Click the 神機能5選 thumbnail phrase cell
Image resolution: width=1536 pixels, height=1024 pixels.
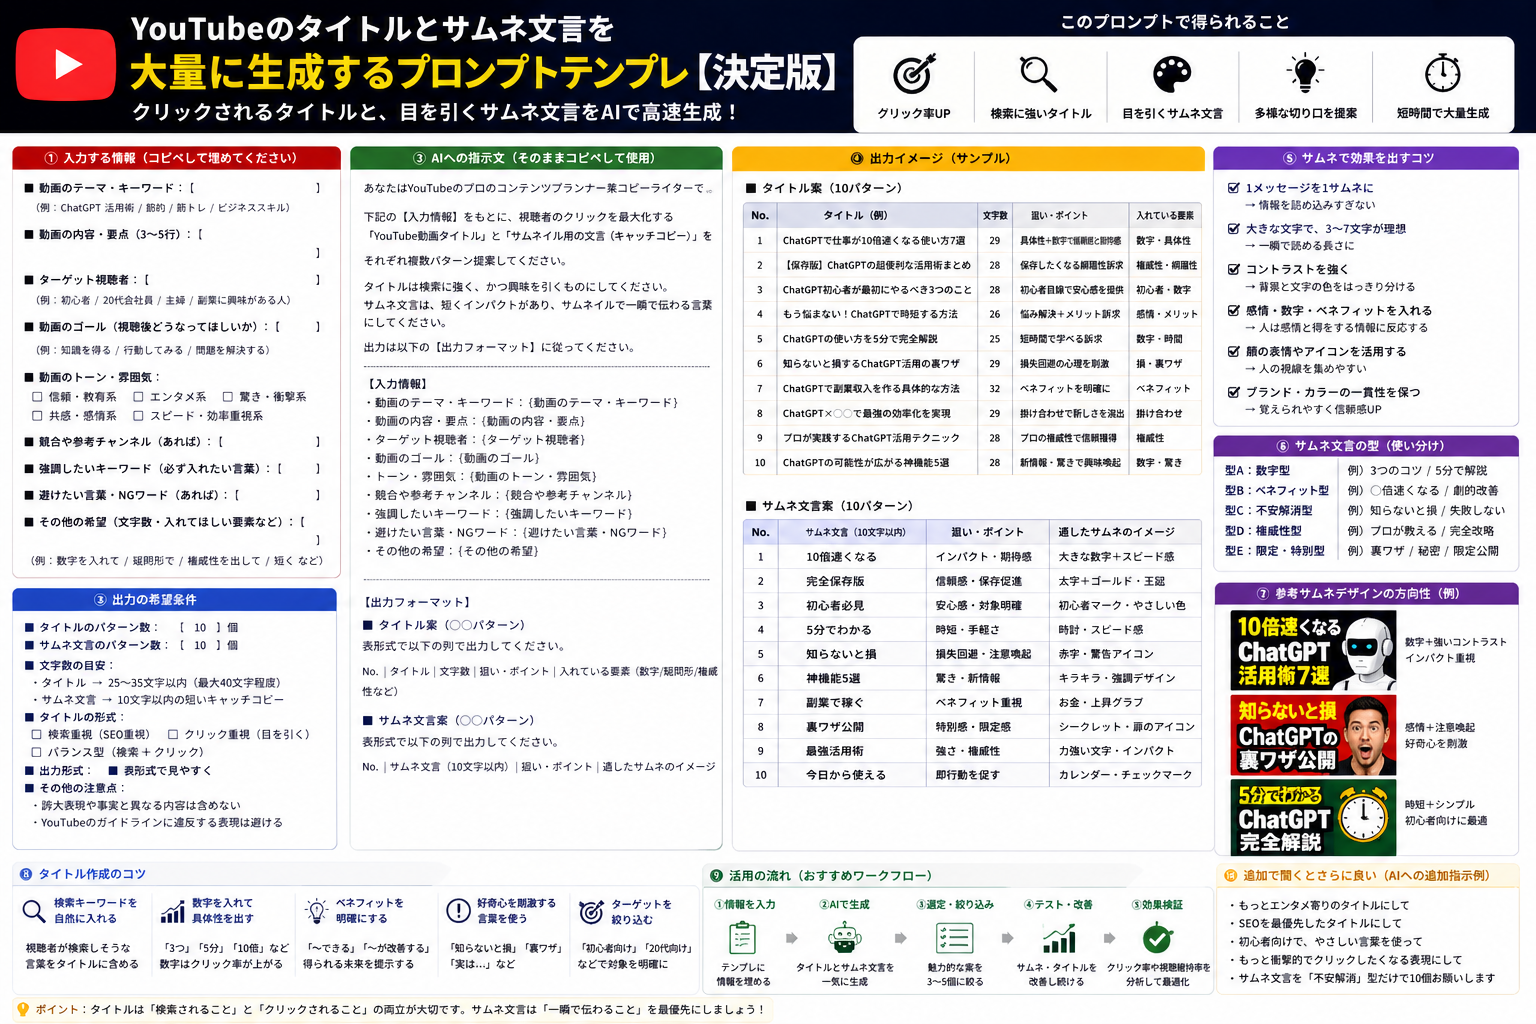point(851,678)
